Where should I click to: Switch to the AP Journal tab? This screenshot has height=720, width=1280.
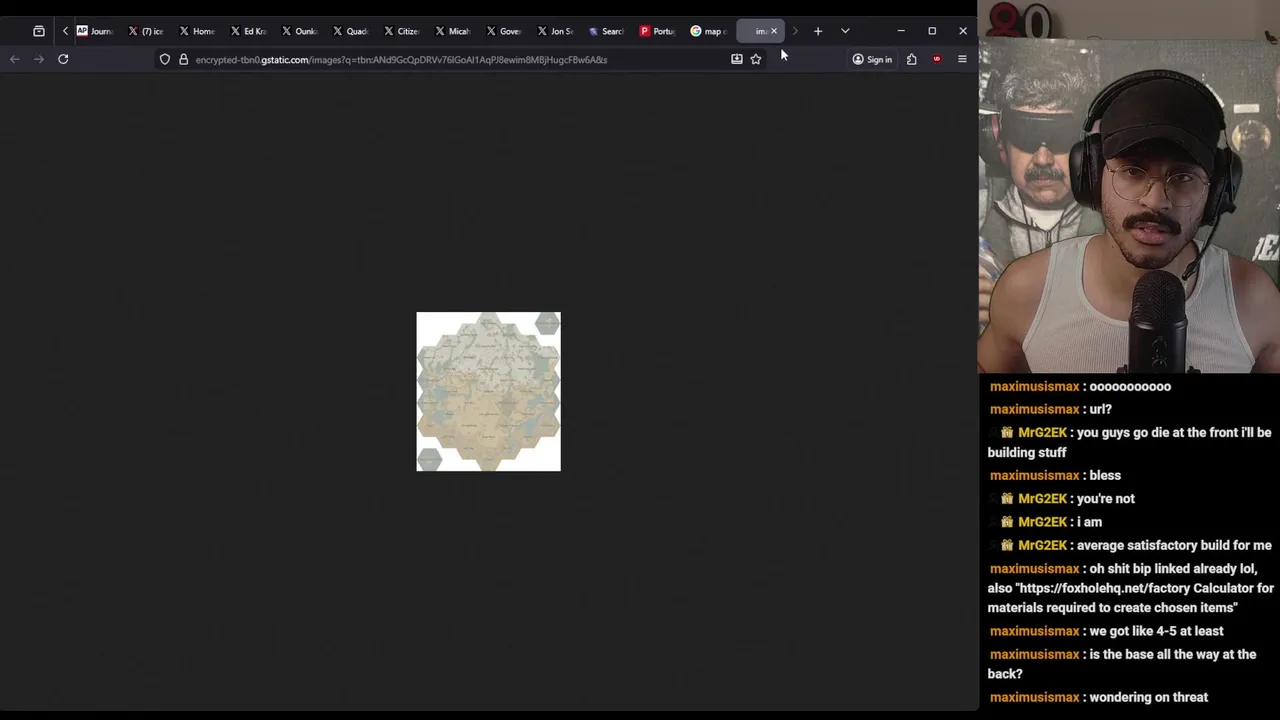coord(95,31)
